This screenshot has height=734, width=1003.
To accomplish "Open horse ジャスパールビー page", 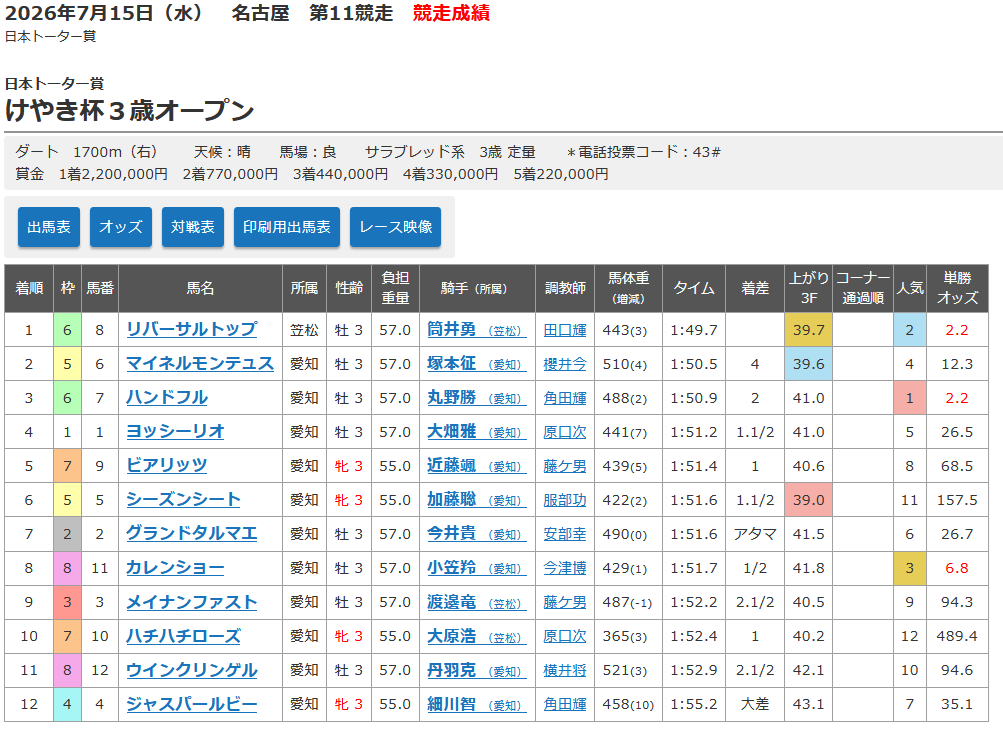I will pos(191,703).
